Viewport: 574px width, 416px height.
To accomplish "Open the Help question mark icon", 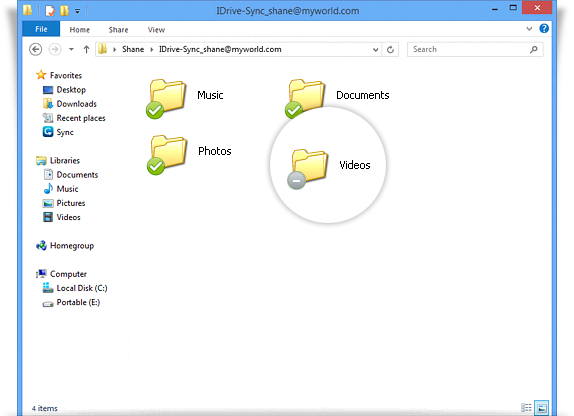I will [544, 29].
